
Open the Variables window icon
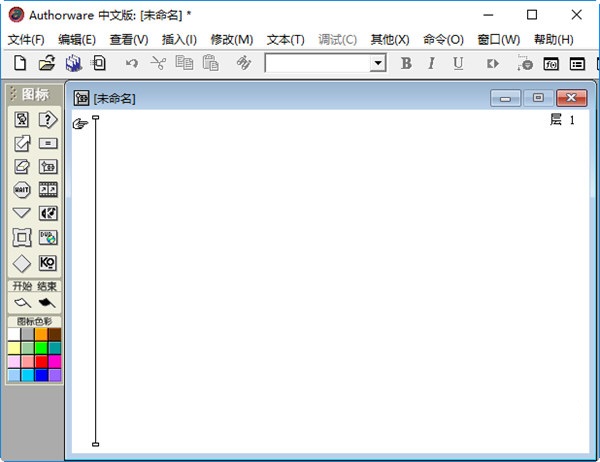pos(577,64)
